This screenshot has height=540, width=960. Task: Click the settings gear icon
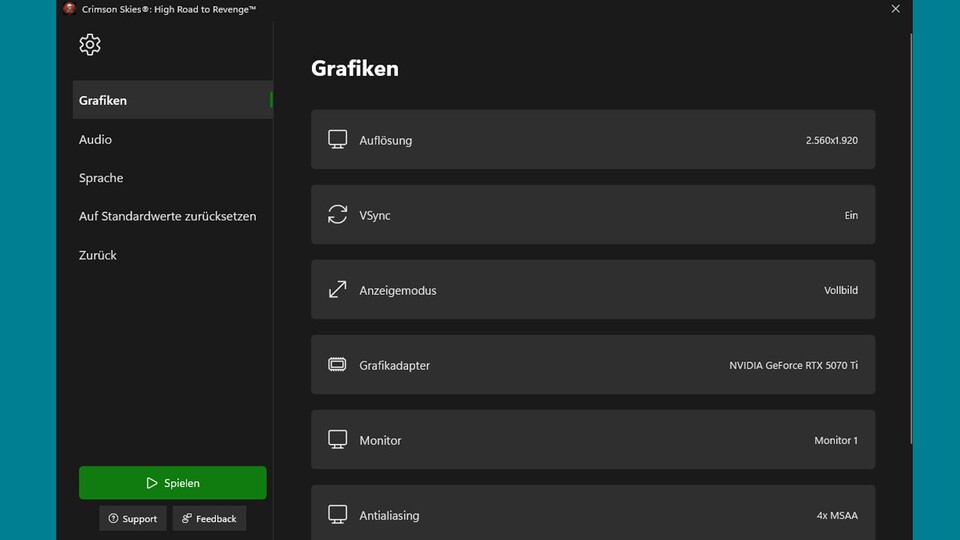tap(90, 45)
